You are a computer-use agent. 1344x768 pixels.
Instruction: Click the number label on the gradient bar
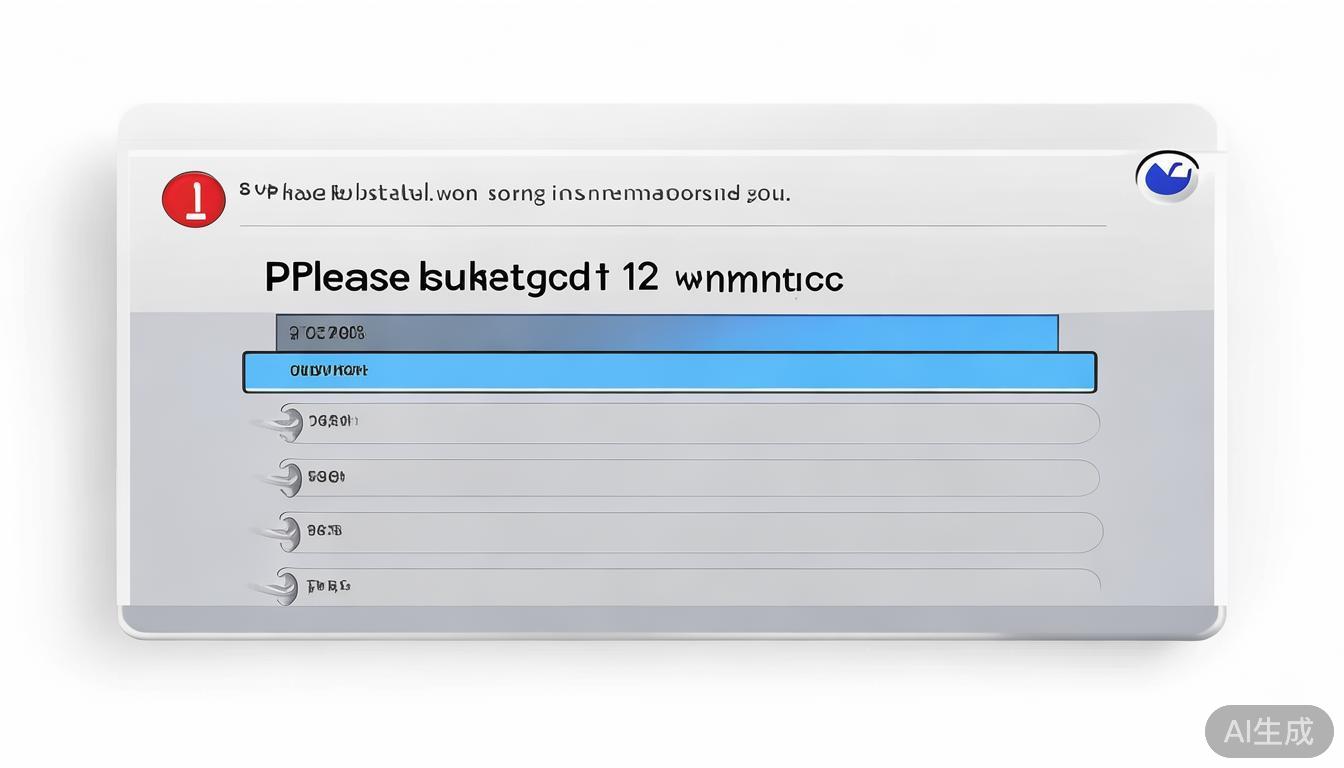327,332
